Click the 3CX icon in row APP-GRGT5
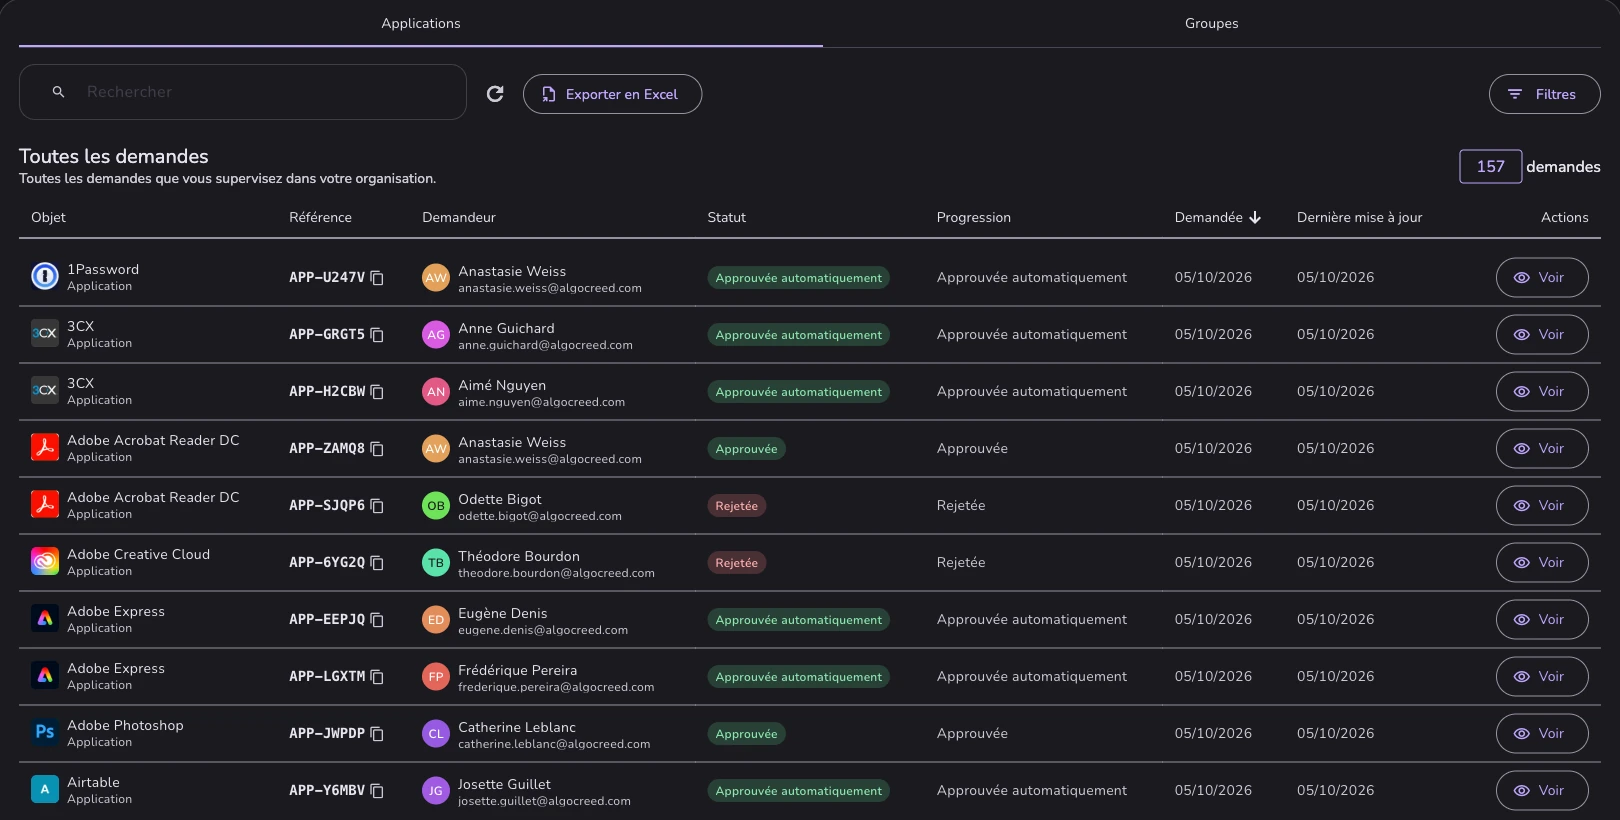 pyautogui.click(x=45, y=333)
